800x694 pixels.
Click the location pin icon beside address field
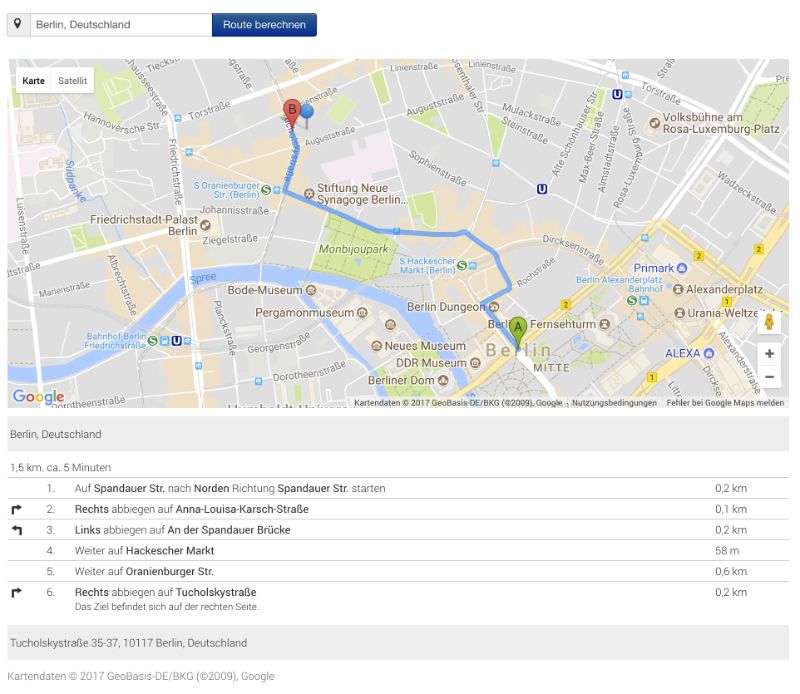[x=18, y=24]
